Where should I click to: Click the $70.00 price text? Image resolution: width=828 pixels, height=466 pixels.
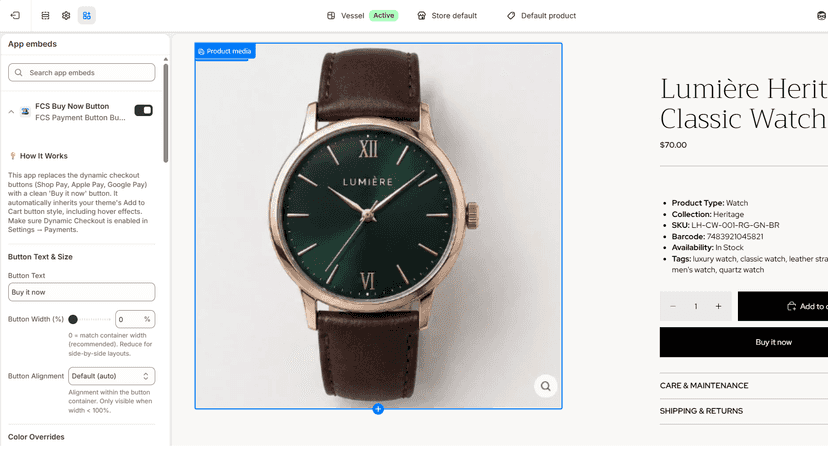(x=673, y=145)
